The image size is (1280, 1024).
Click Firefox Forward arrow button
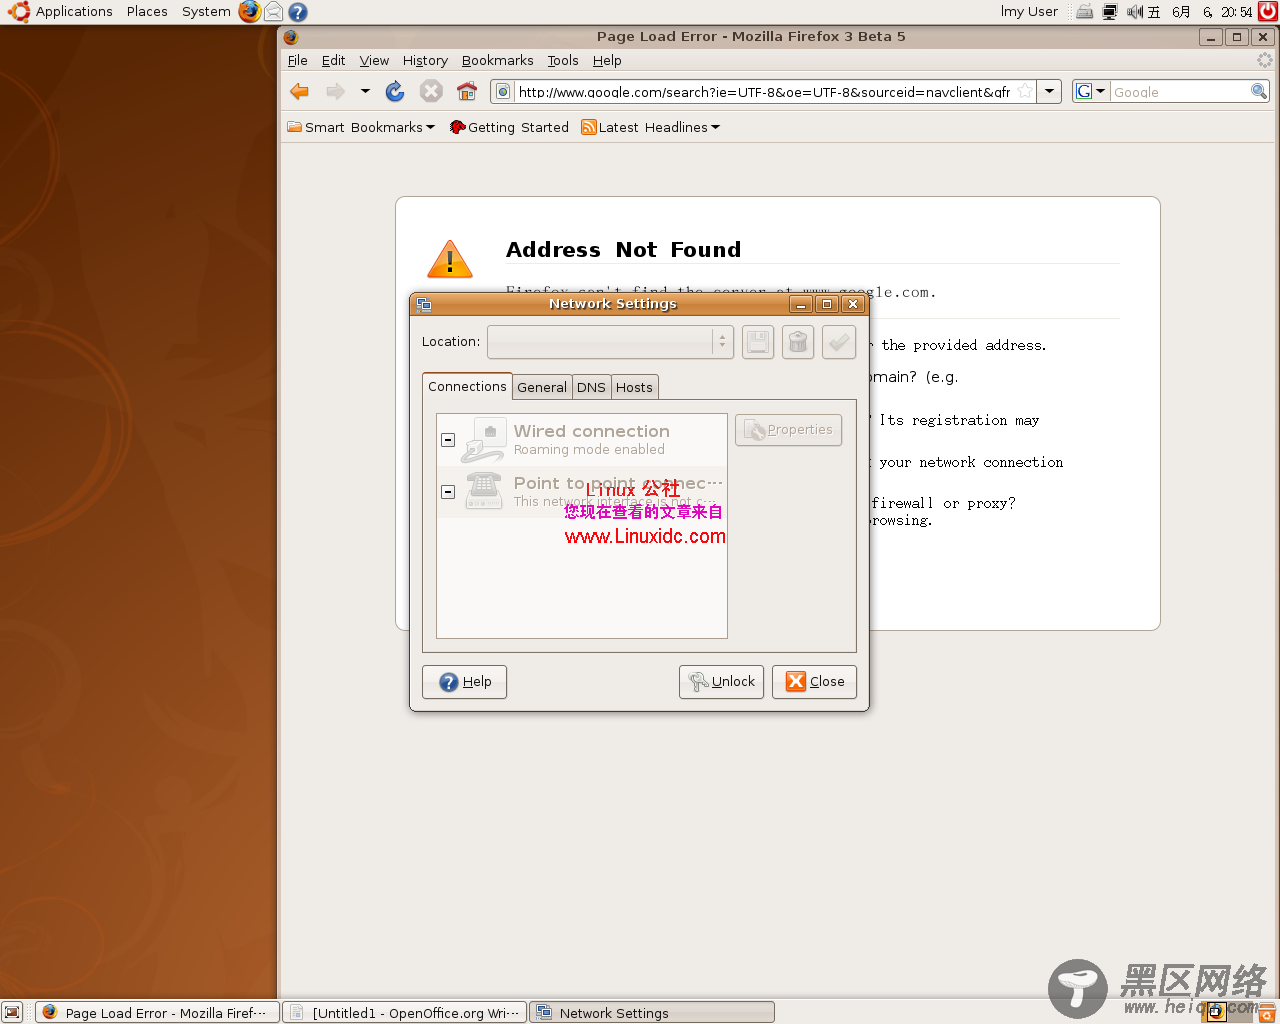click(336, 92)
